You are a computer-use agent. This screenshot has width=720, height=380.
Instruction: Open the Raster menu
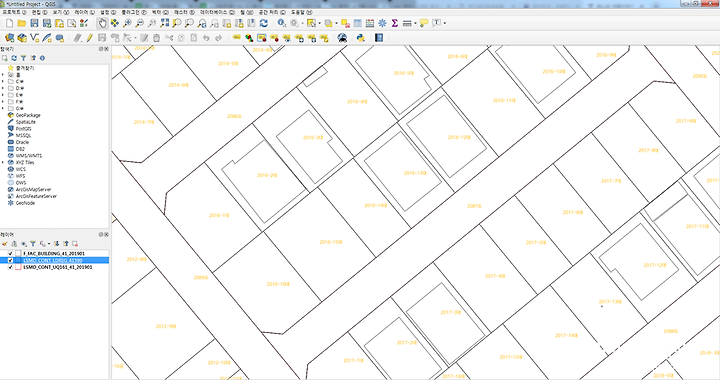coord(184,12)
